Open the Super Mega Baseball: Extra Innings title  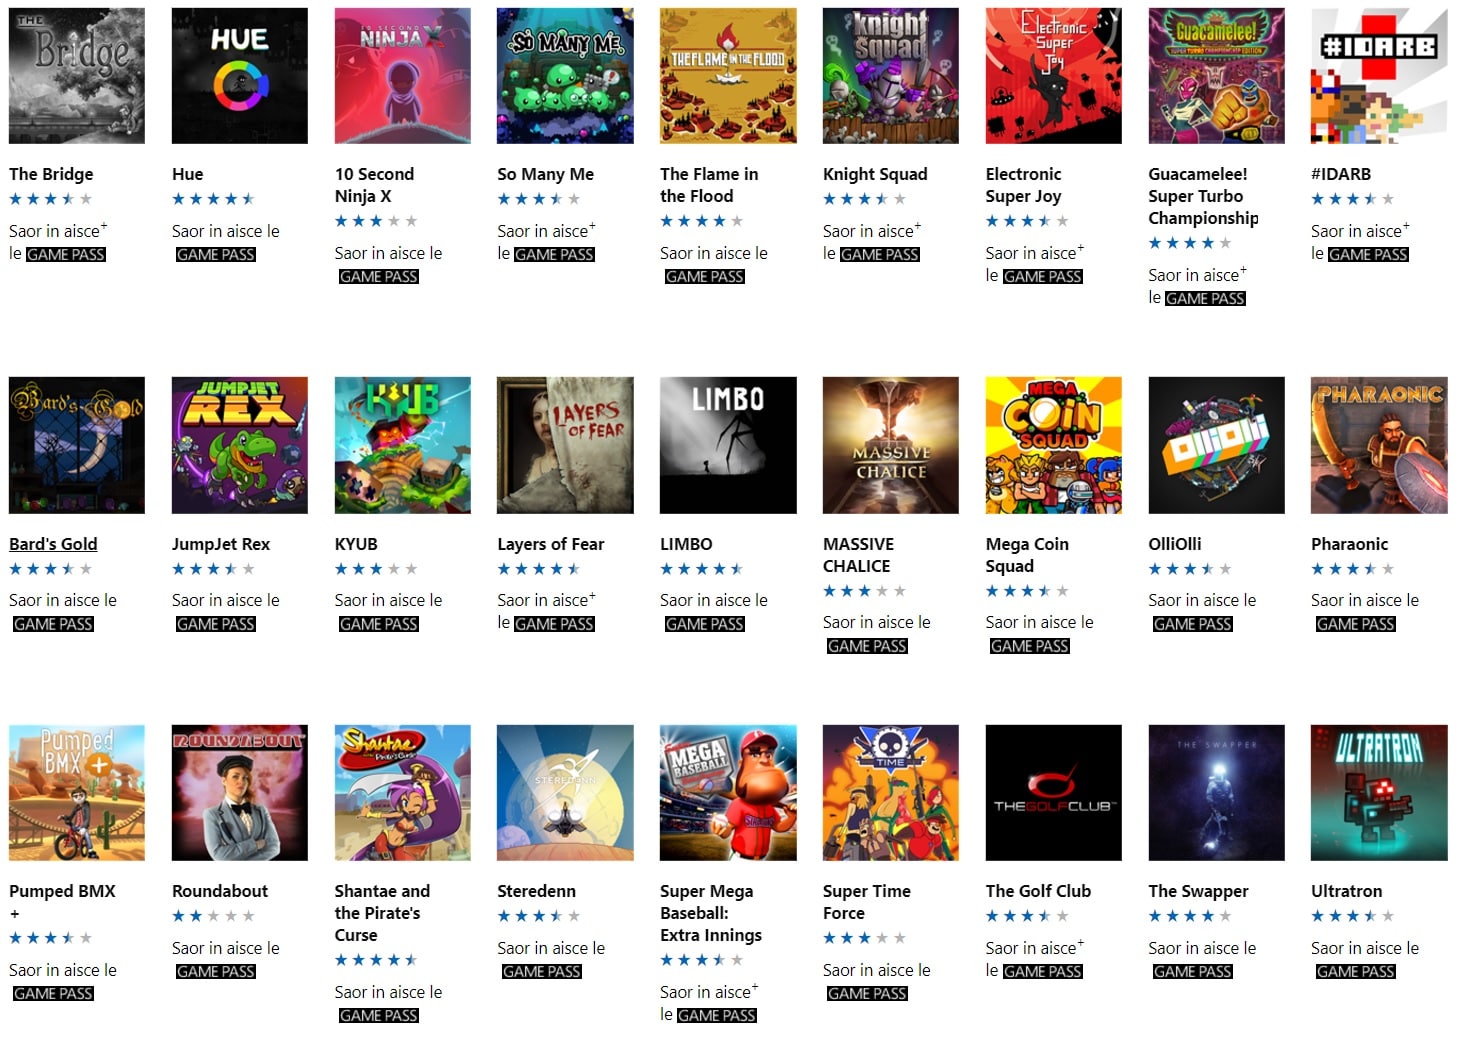(x=711, y=913)
